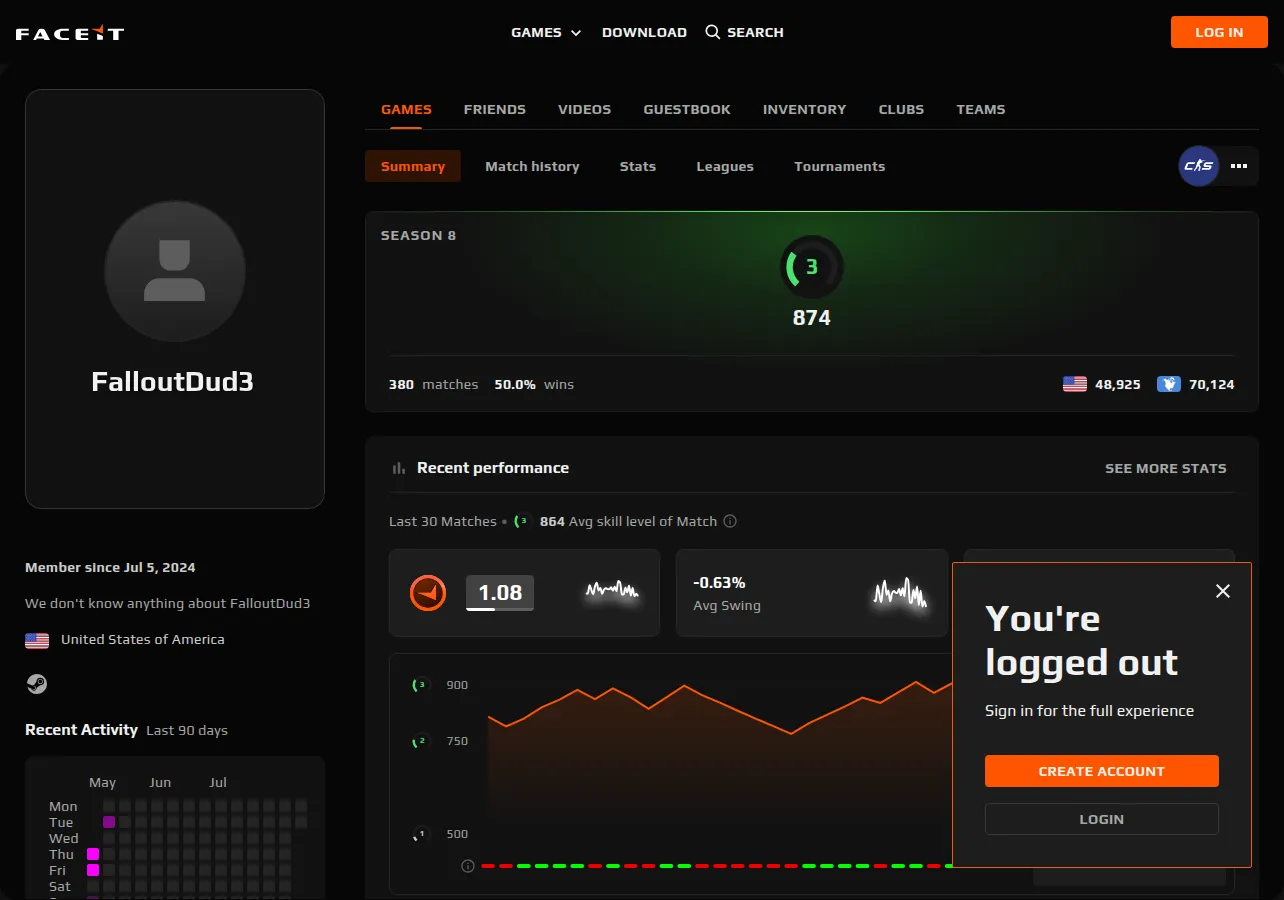The image size is (1284, 900).
Task: Click the level 2 marker at 750
Action: [x=420, y=741]
